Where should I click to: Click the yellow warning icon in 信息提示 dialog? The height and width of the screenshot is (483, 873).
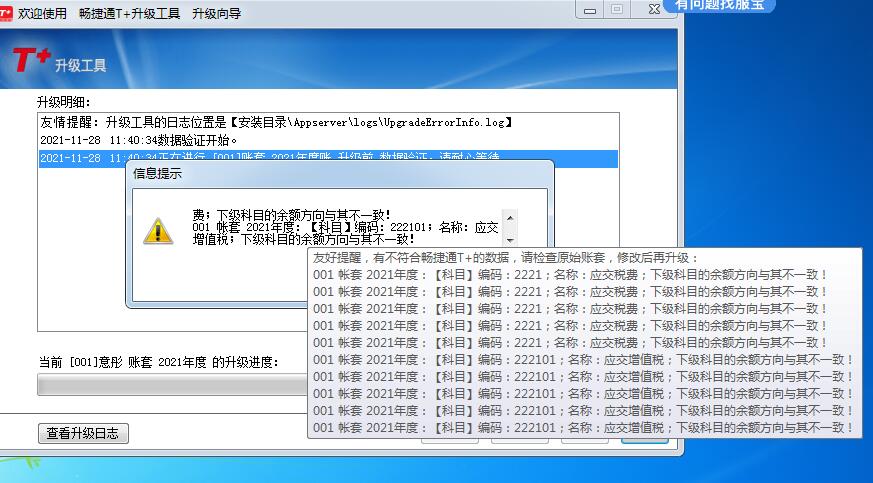coord(158,231)
